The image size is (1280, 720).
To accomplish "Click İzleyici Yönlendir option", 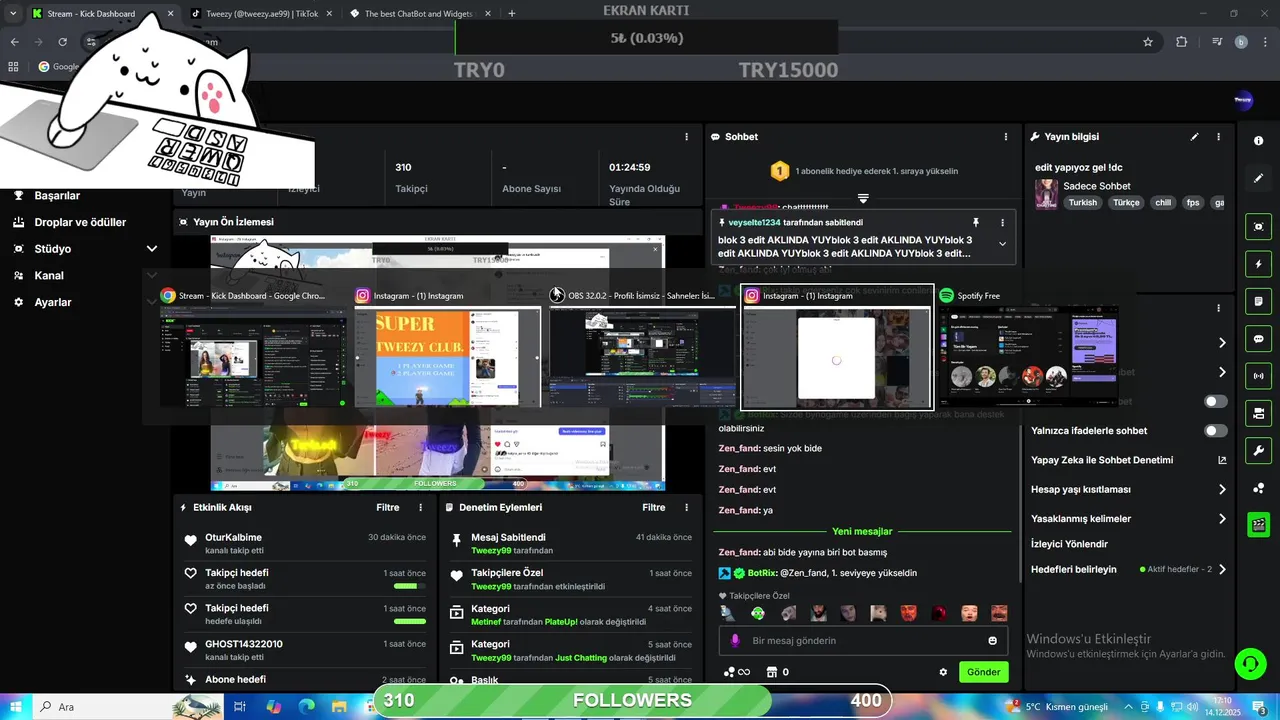I will point(1069,545).
